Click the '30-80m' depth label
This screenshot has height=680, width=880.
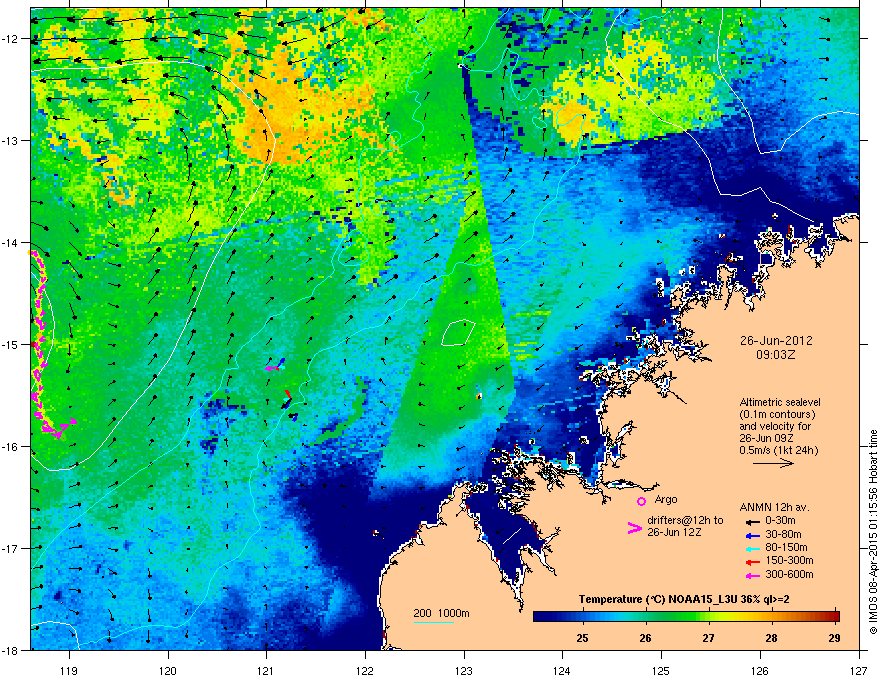pyautogui.click(x=783, y=534)
